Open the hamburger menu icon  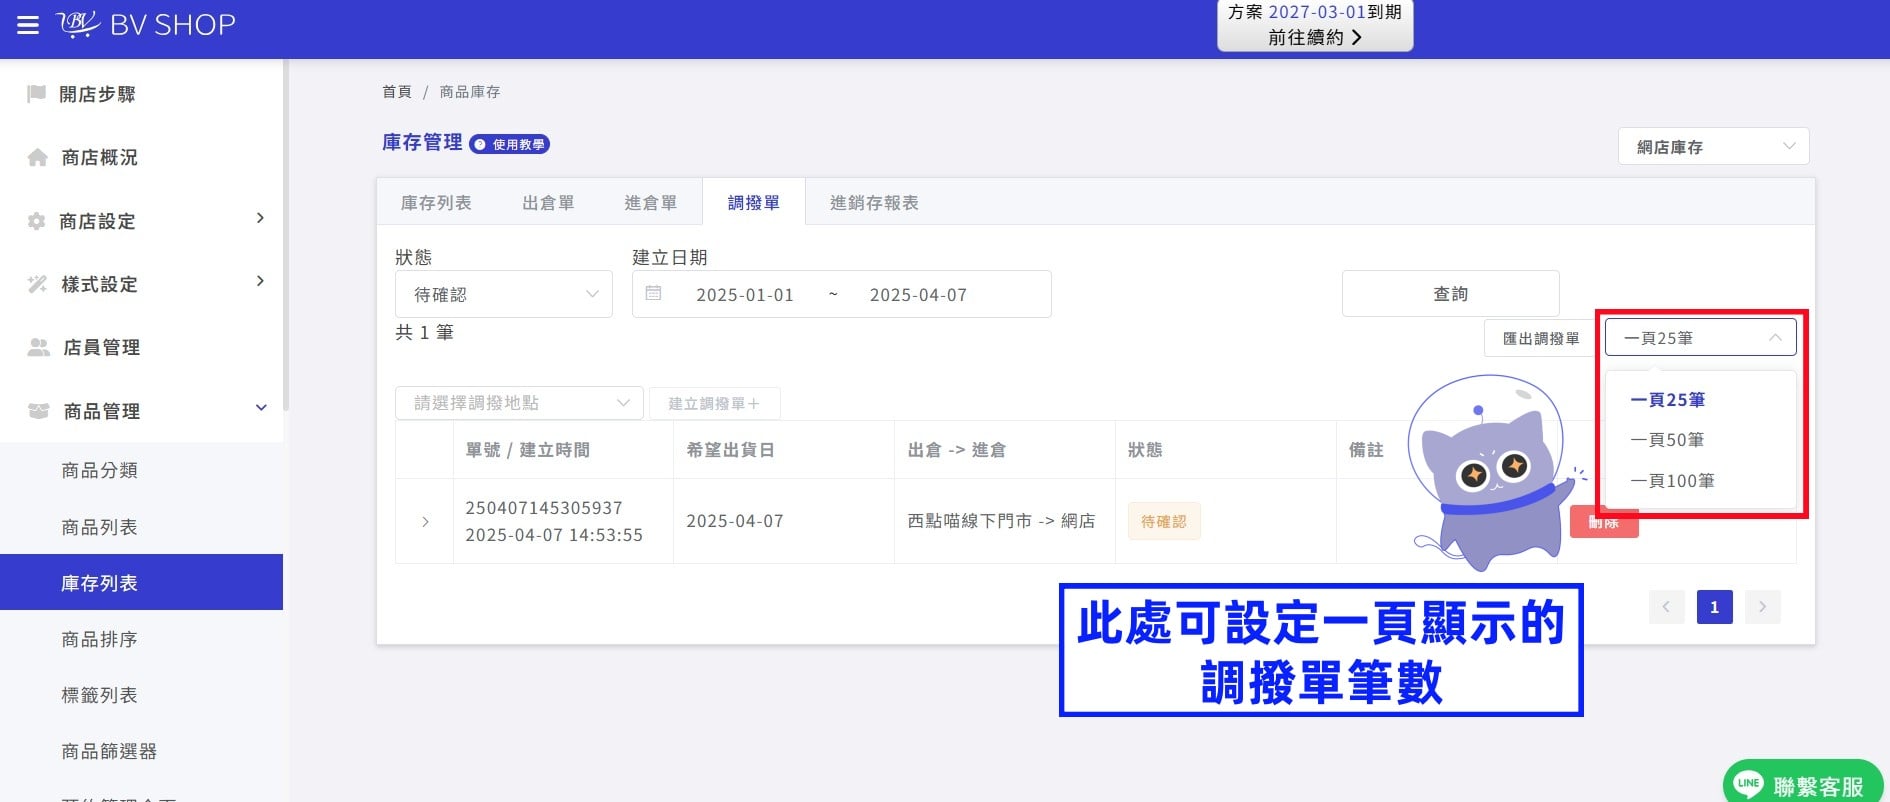click(28, 25)
